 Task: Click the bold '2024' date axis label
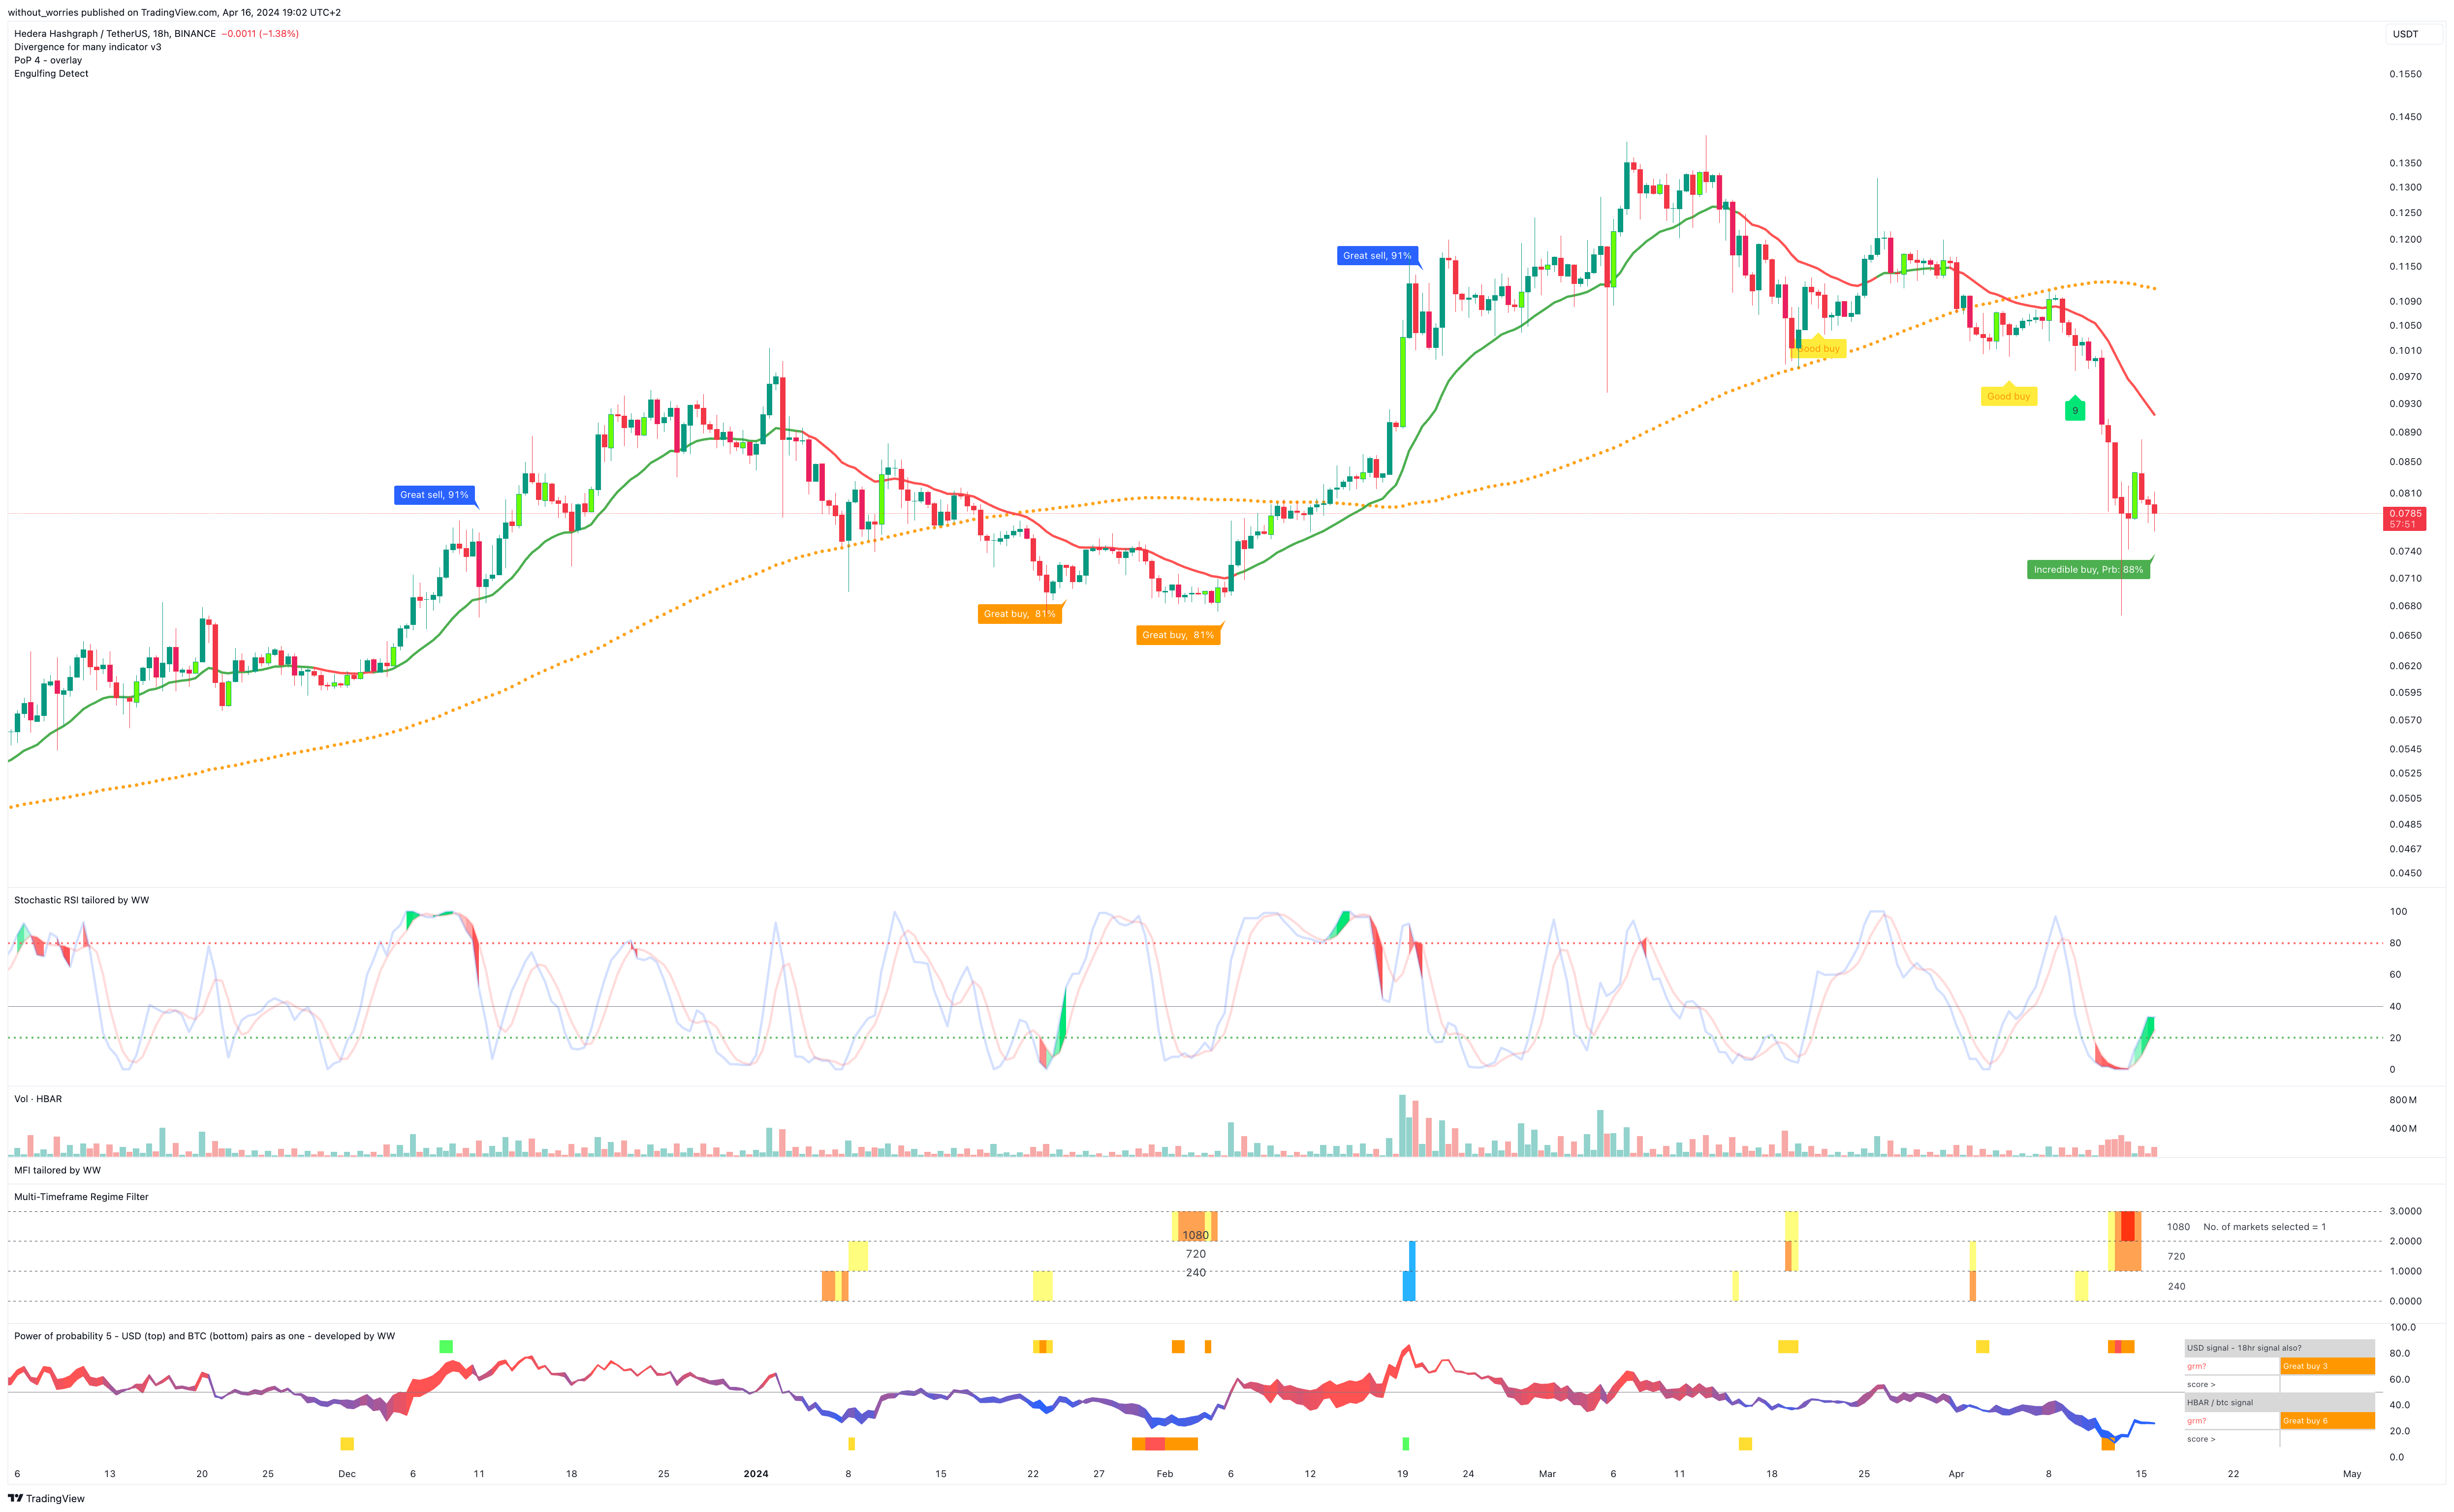pos(756,1474)
